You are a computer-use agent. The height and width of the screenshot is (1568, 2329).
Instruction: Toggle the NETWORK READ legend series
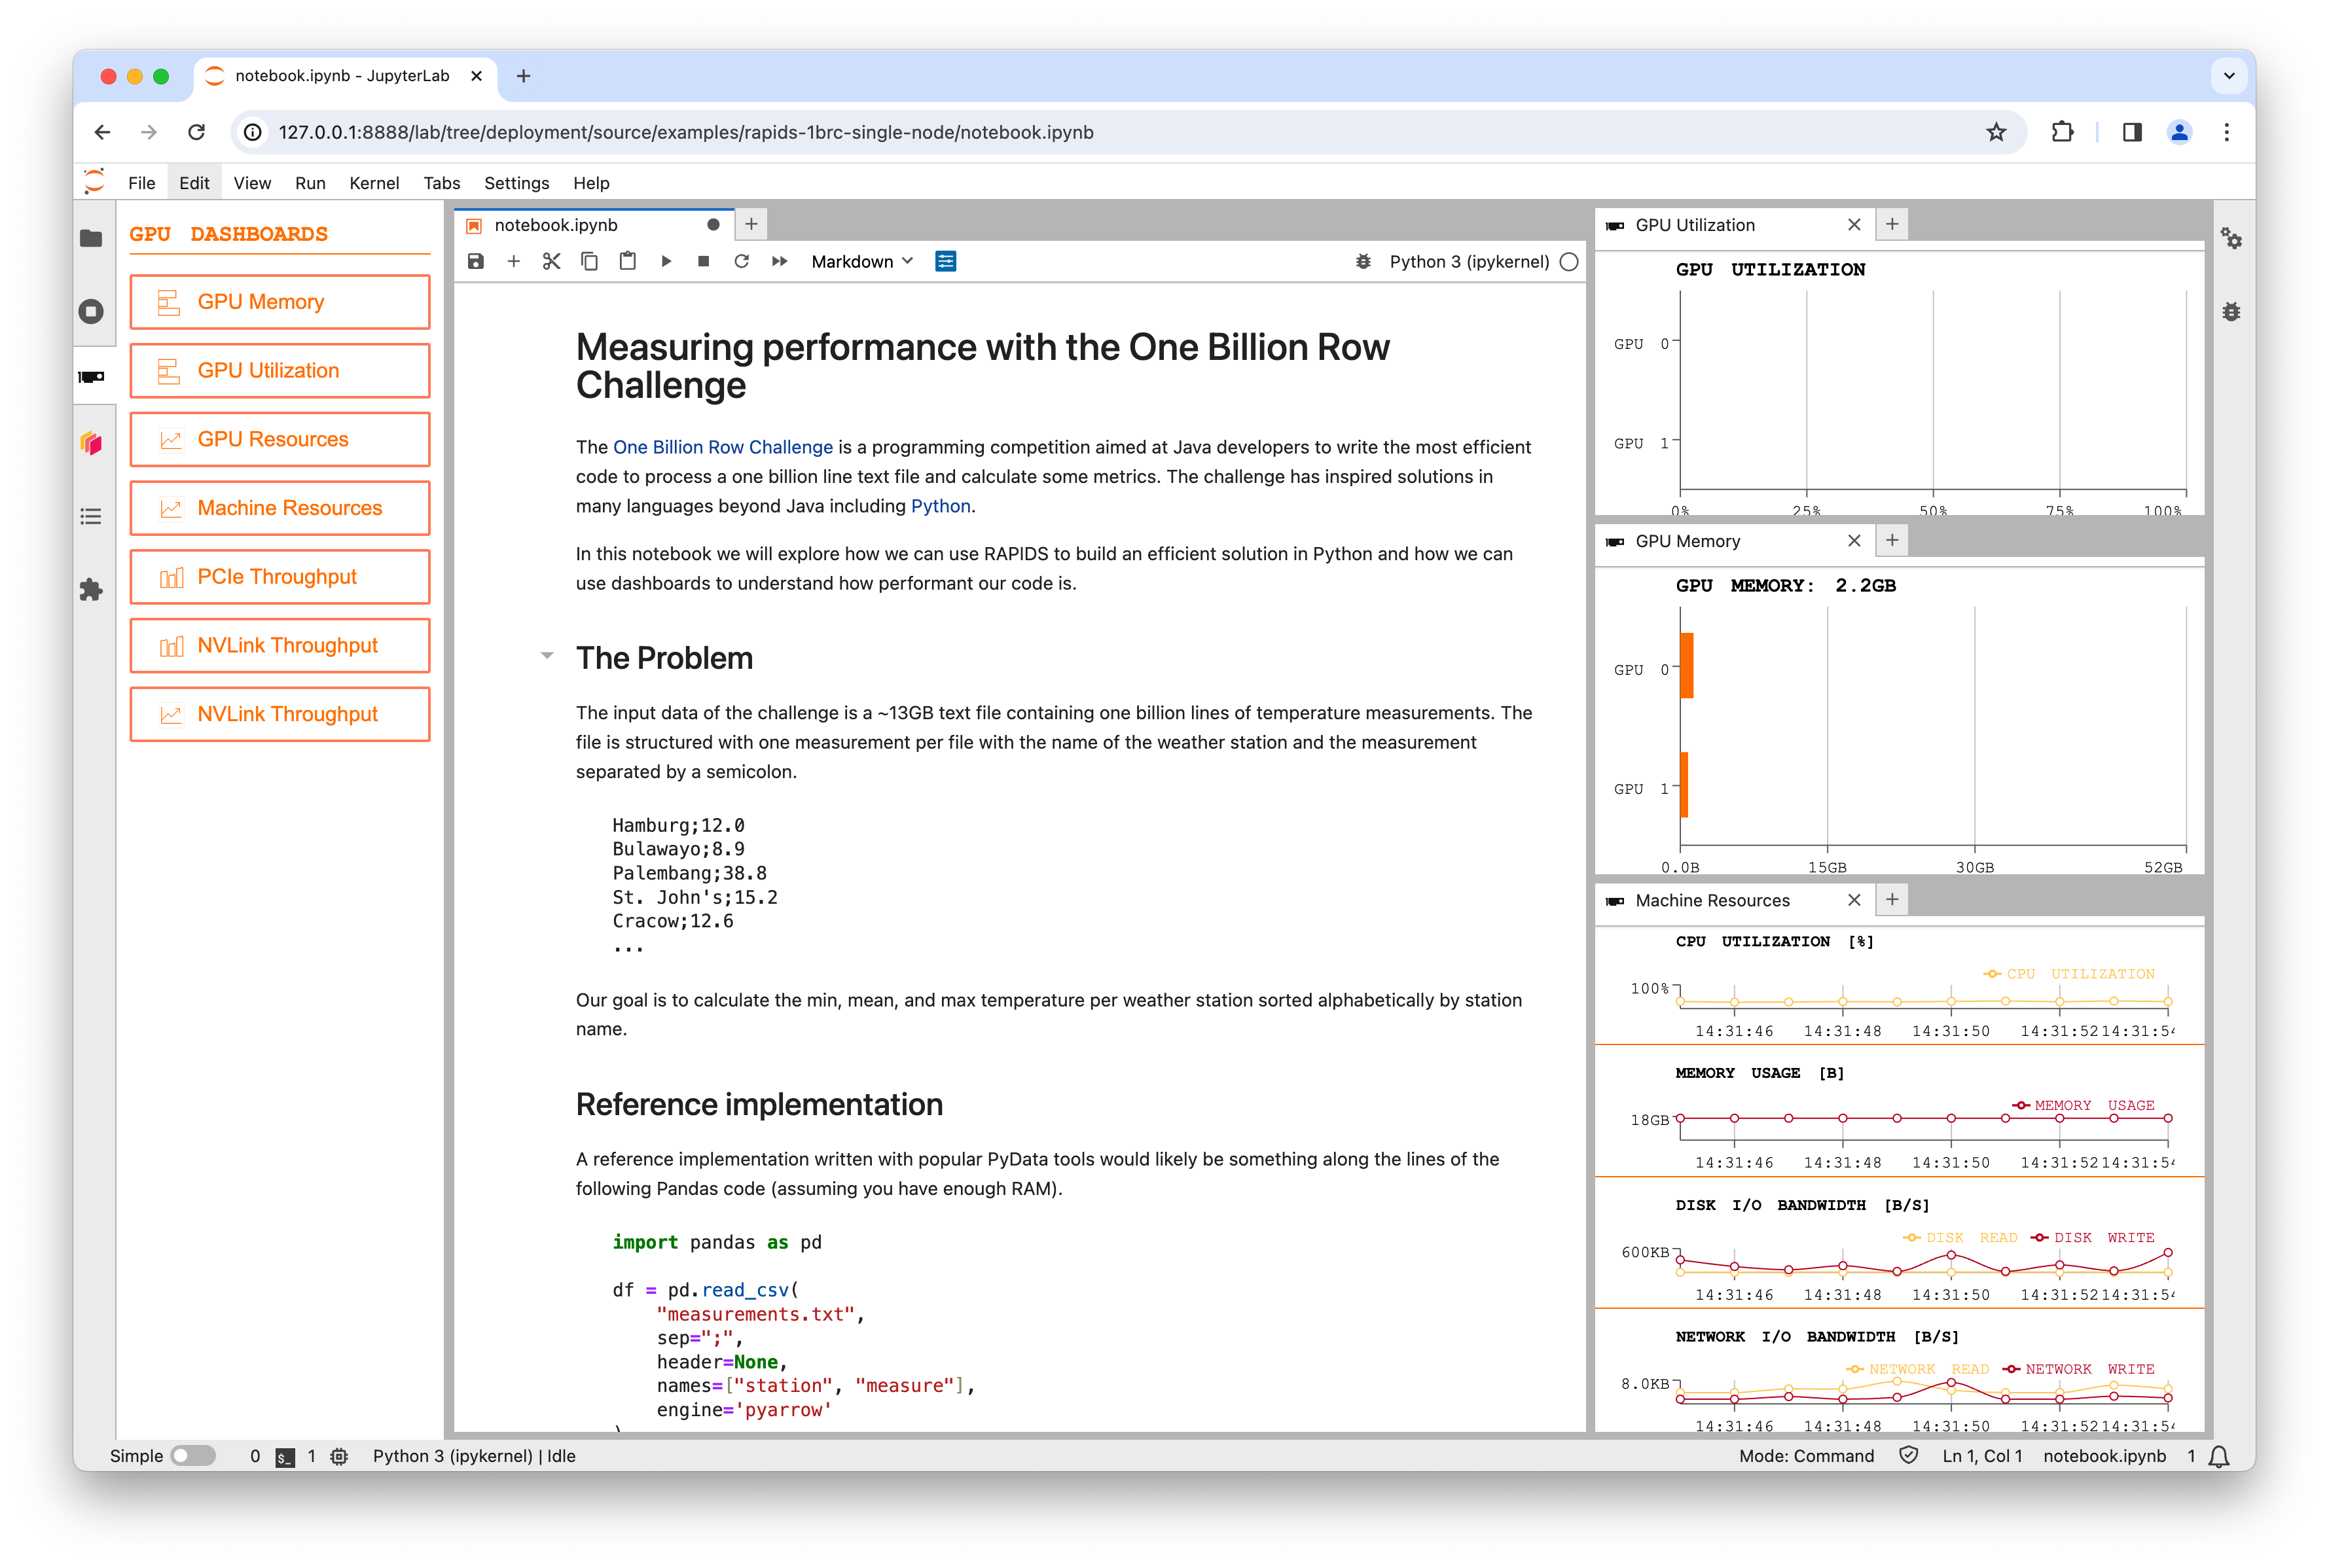click(x=1917, y=1369)
